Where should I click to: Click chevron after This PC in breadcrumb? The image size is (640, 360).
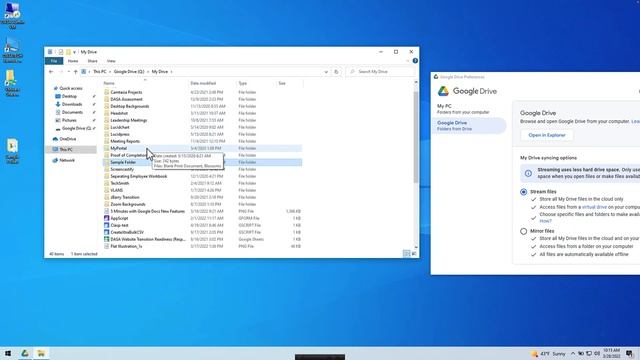(110, 72)
